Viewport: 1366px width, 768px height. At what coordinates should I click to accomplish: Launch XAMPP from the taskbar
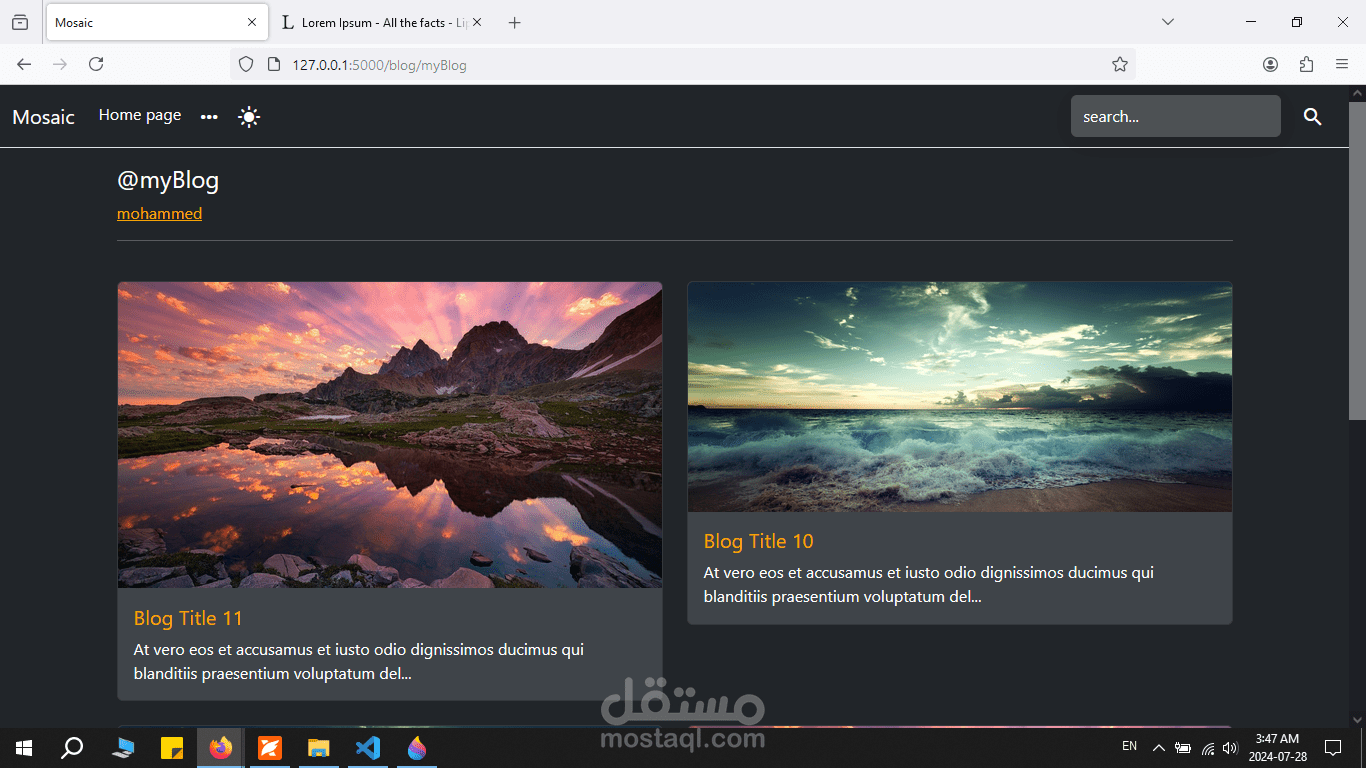coord(270,747)
